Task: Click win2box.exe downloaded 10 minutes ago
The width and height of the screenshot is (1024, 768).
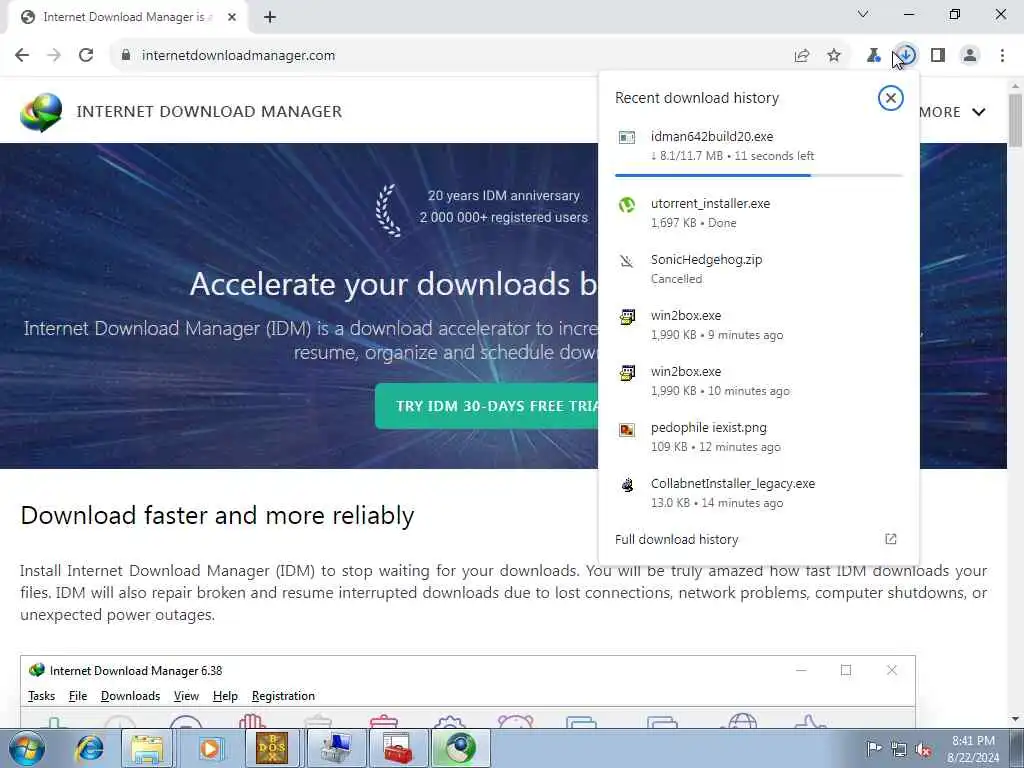Action: pos(759,381)
